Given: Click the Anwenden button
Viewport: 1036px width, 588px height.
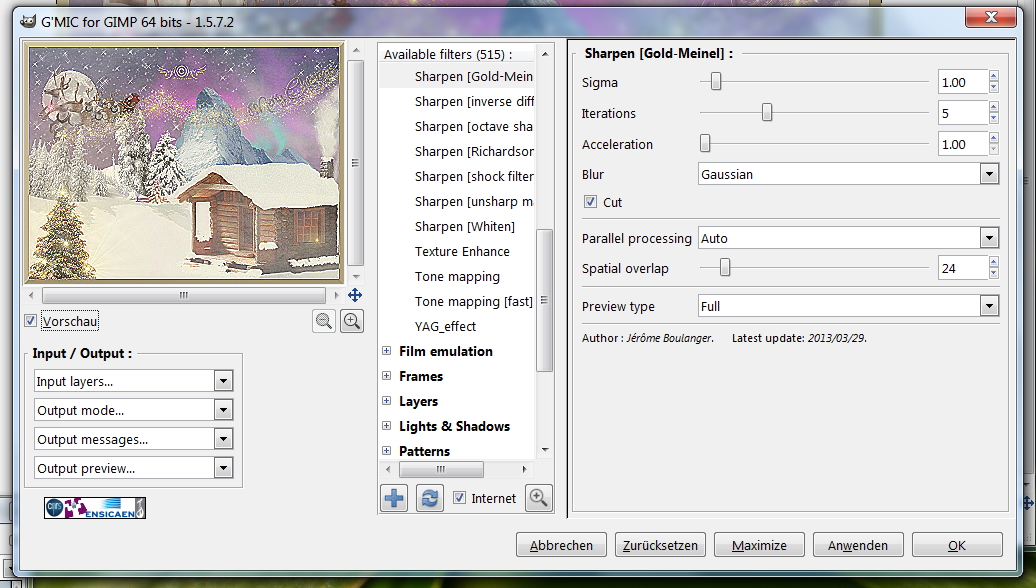Looking at the screenshot, I should coord(858,545).
